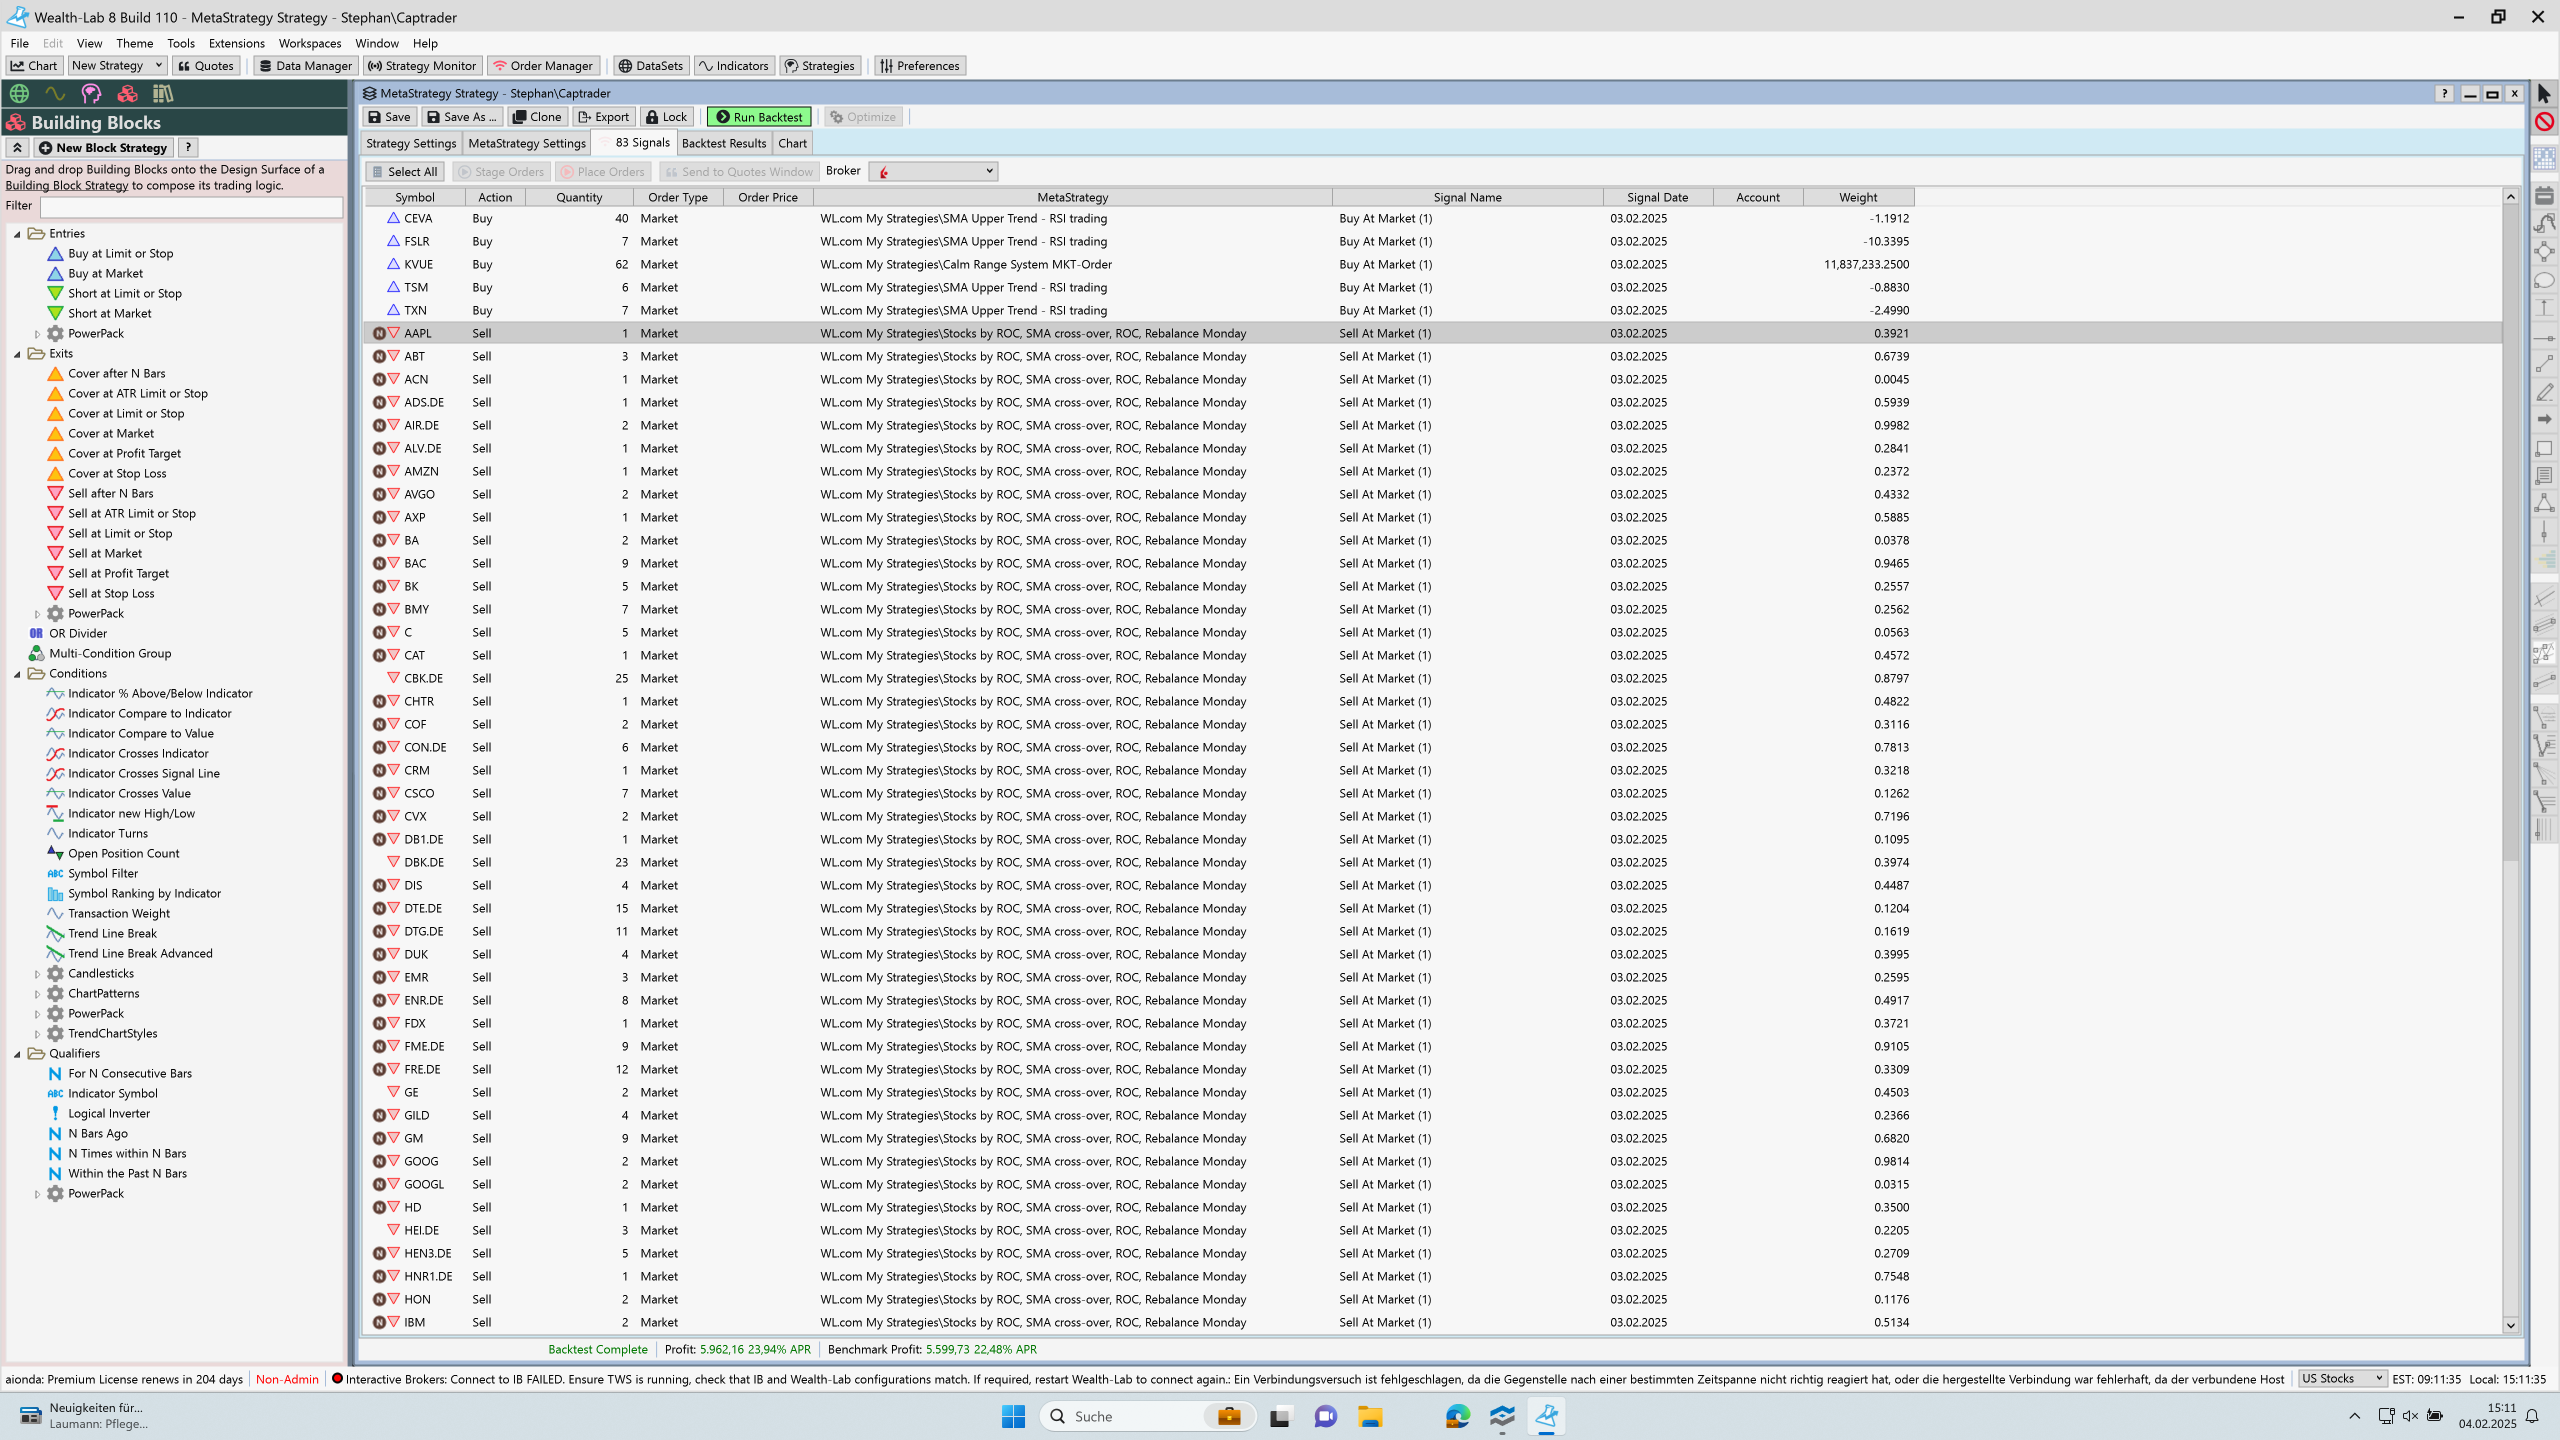
Task: Click the scroll-up arrow of the signals list
Action: 2510,197
